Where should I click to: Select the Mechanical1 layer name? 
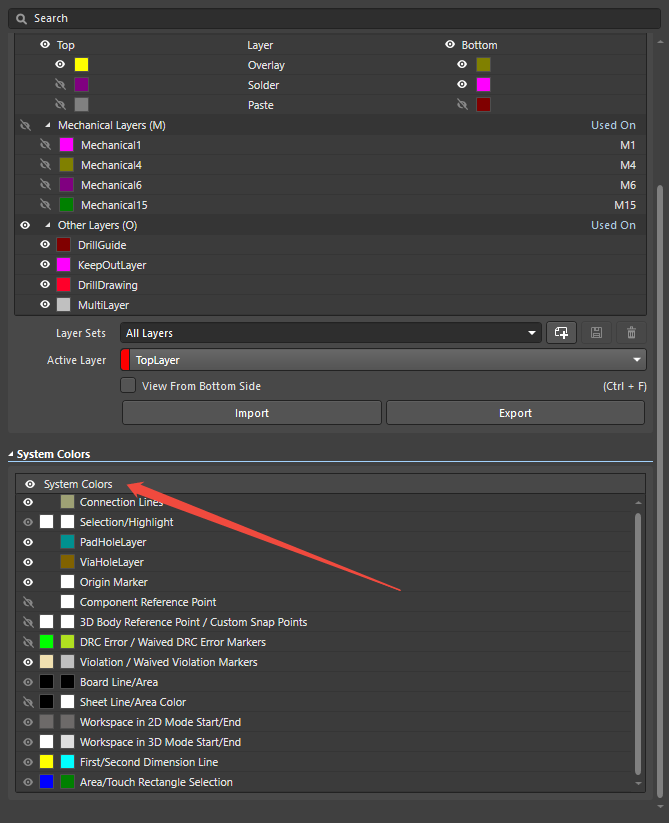pyautogui.click(x=111, y=145)
